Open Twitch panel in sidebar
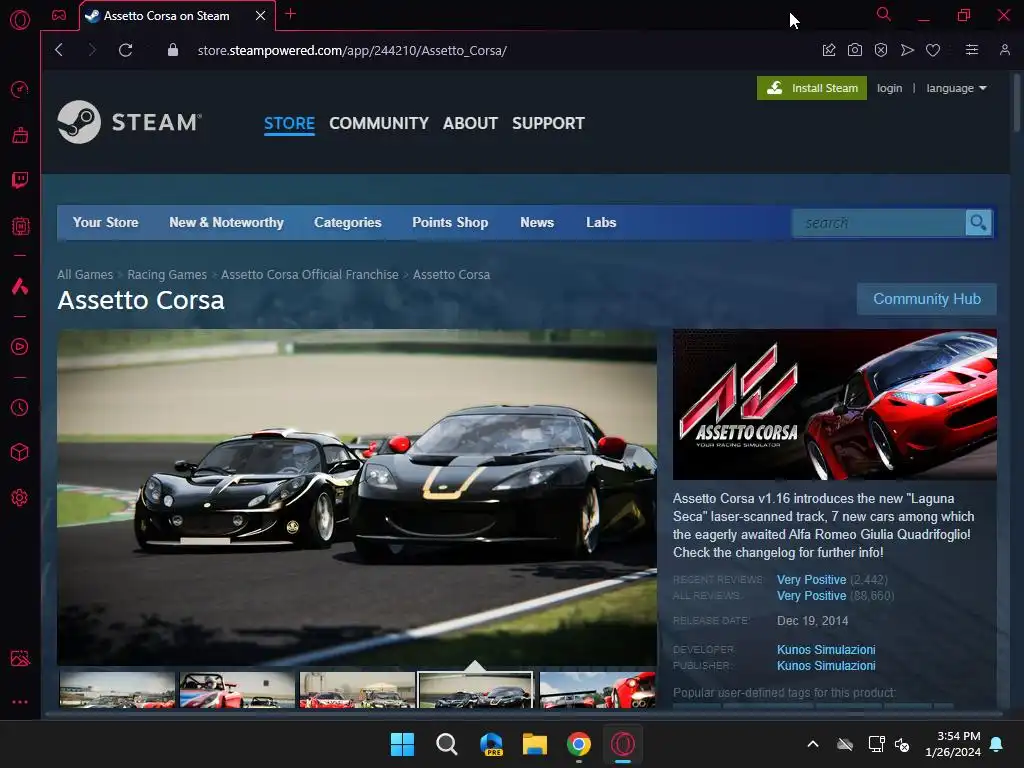The width and height of the screenshot is (1024, 768). coord(20,180)
